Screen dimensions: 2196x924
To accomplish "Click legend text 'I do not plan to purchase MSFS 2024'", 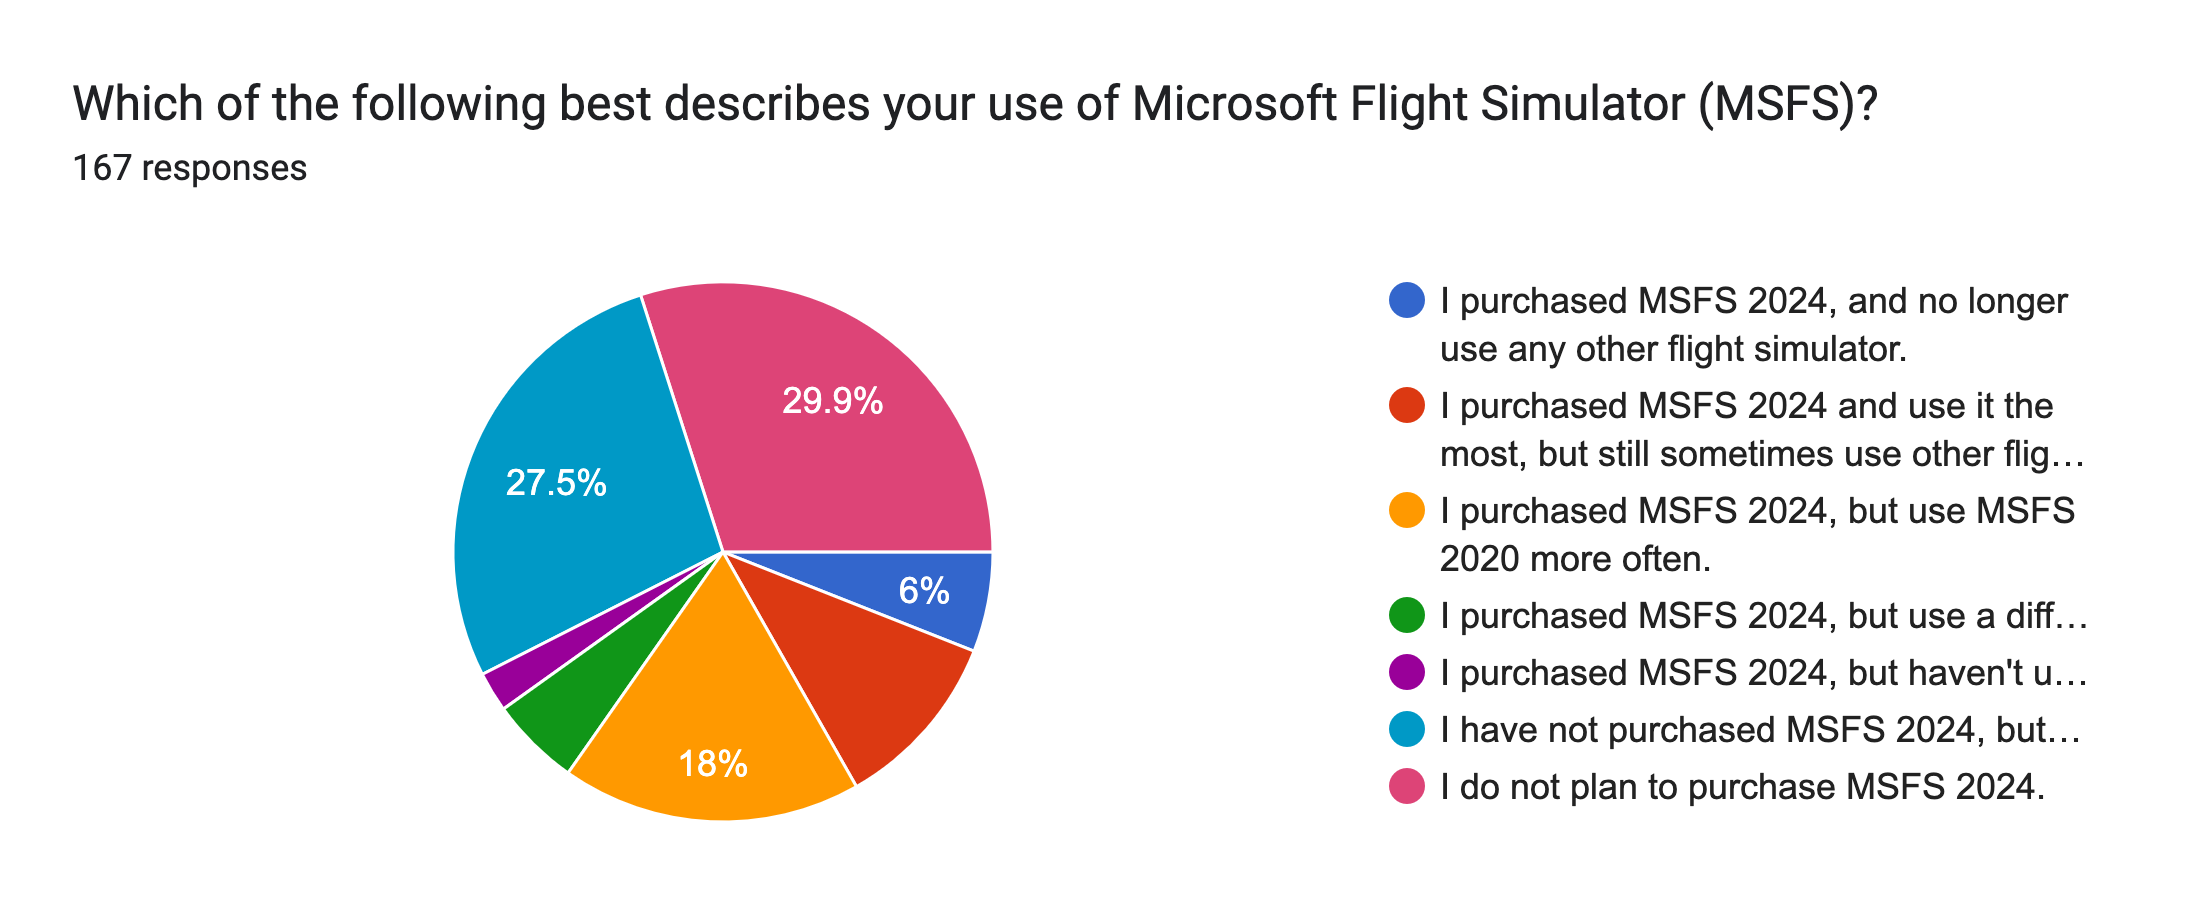I will 1742,787.
